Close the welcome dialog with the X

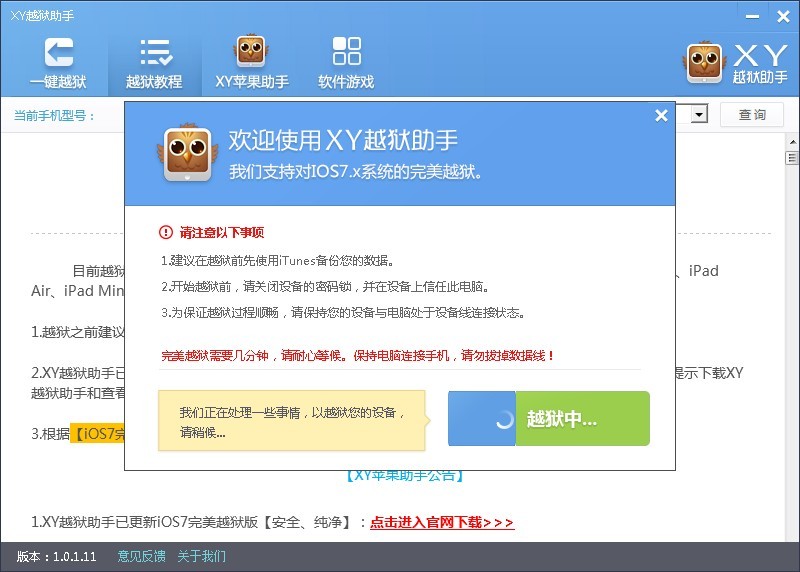pyautogui.click(x=661, y=116)
